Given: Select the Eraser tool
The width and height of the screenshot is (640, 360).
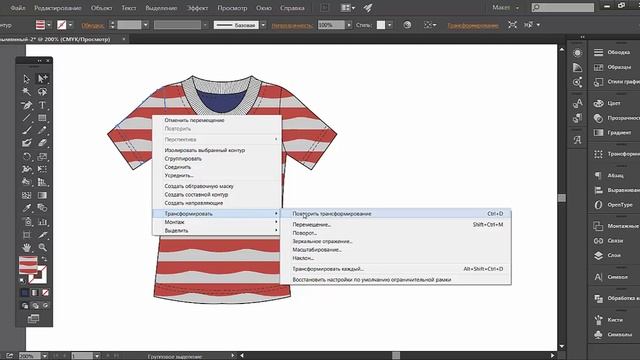Looking at the screenshot, I should [42, 143].
